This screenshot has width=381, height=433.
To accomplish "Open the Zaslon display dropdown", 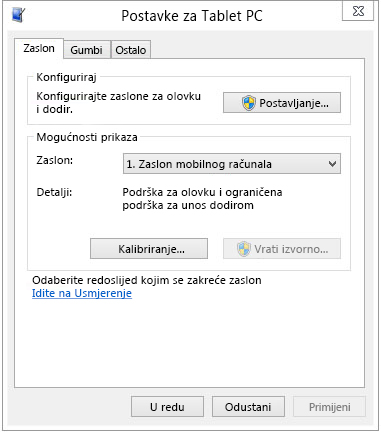I will tap(232, 164).
